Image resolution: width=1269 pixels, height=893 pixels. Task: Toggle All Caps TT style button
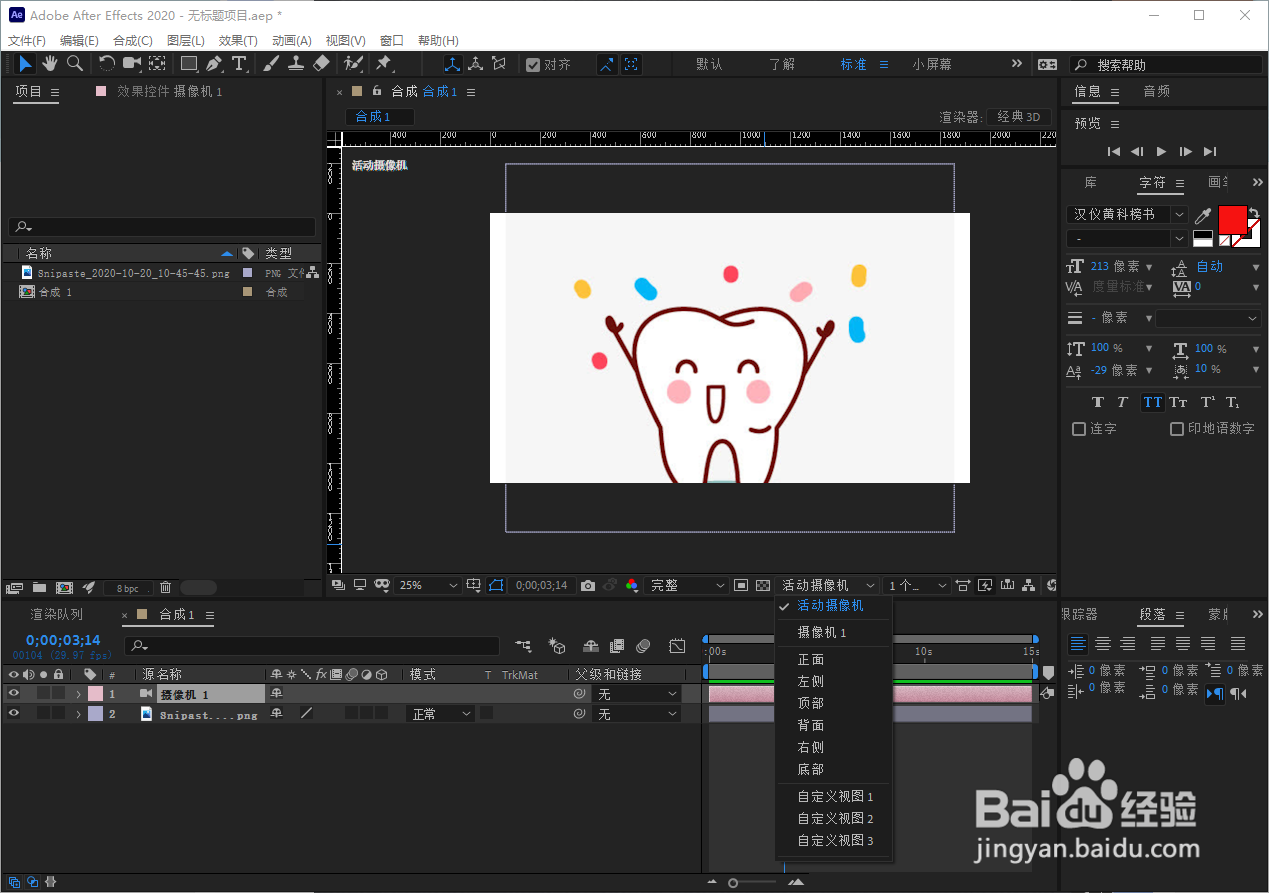(x=1153, y=402)
